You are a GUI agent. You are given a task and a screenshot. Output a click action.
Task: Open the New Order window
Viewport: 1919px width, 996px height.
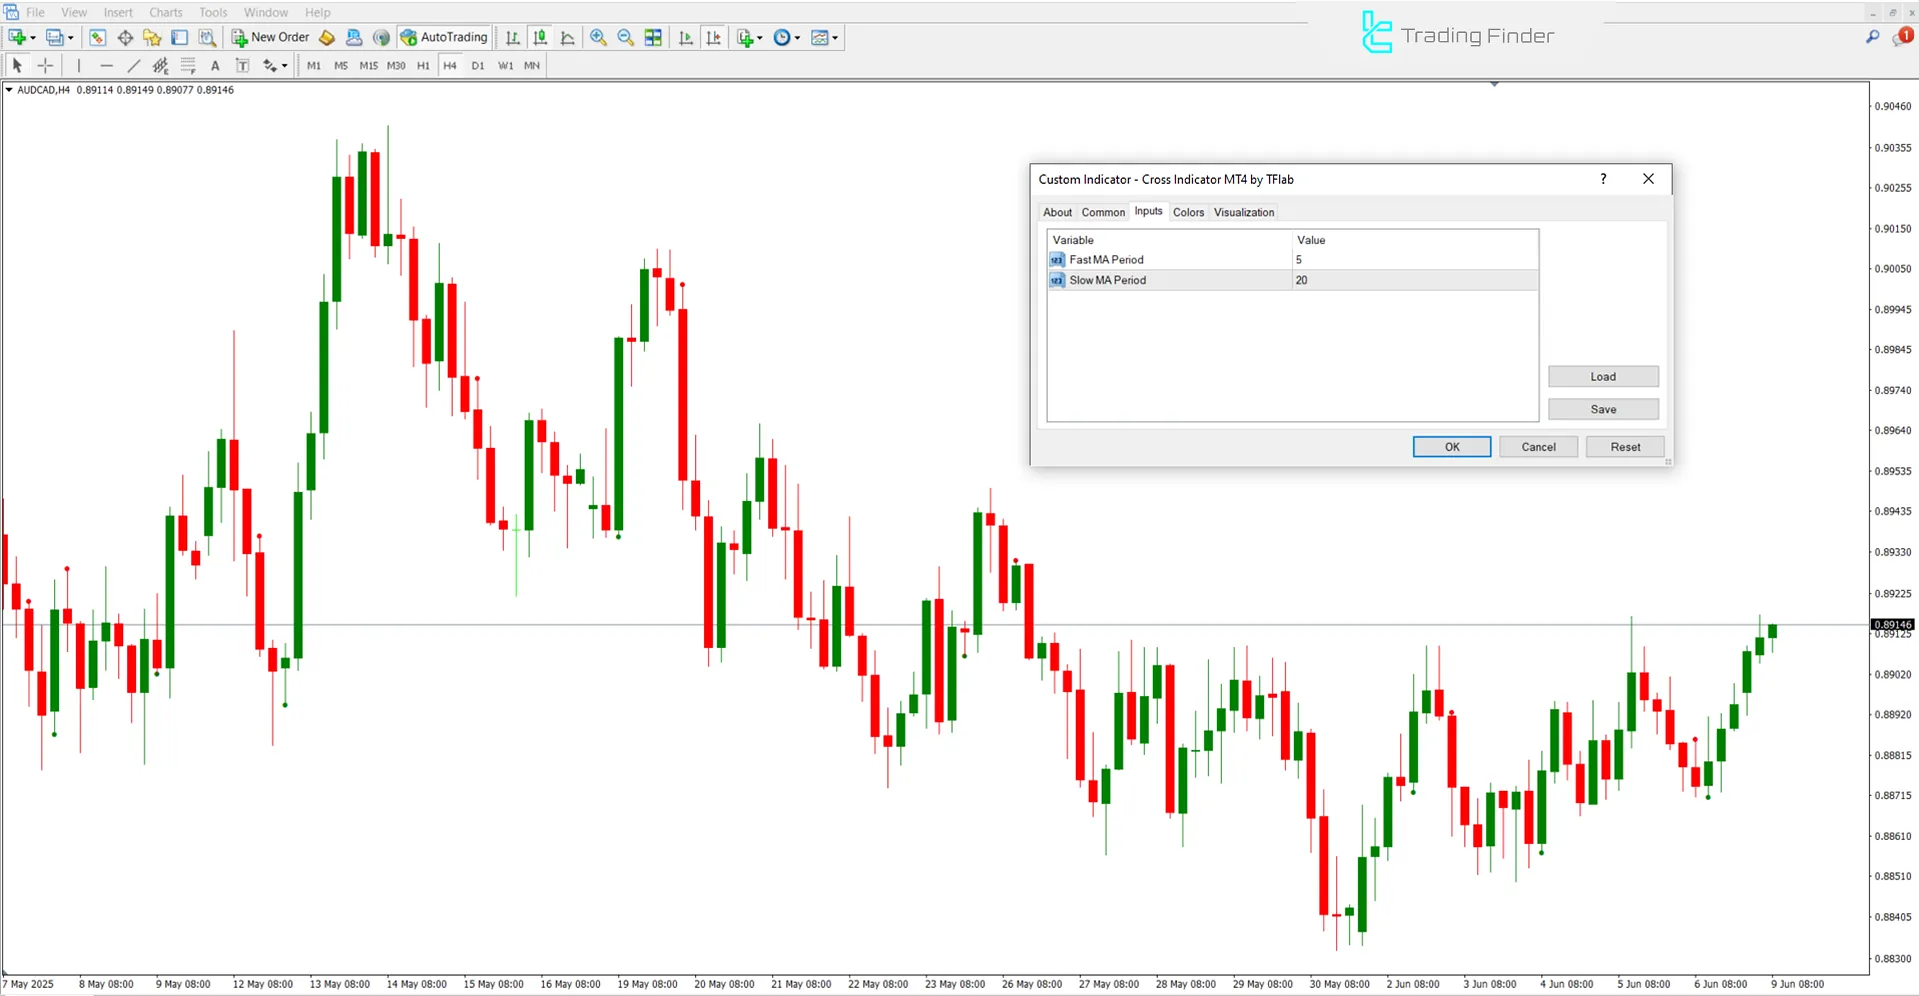[269, 37]
